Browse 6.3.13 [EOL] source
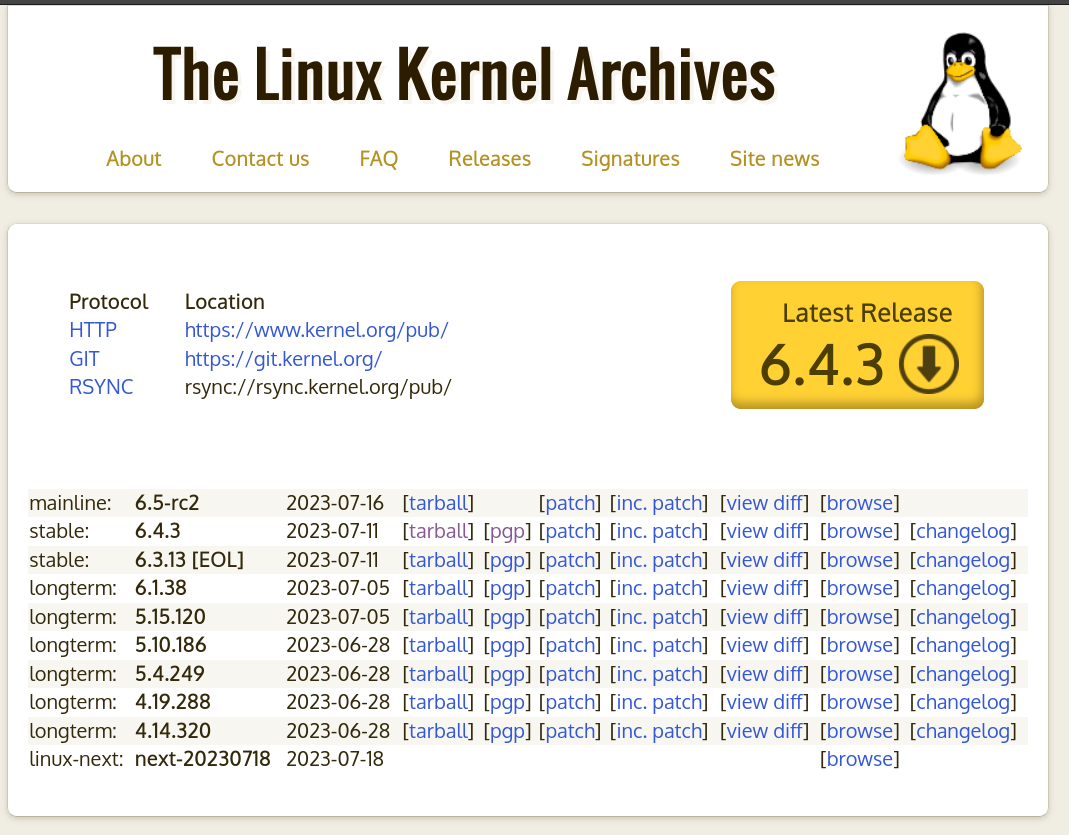Image resolution: width=1069 pixels, height=835 pixels. [x=860, y=560]
